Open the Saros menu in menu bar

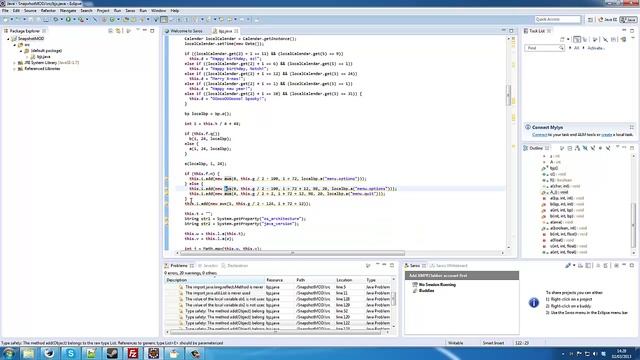130,11
